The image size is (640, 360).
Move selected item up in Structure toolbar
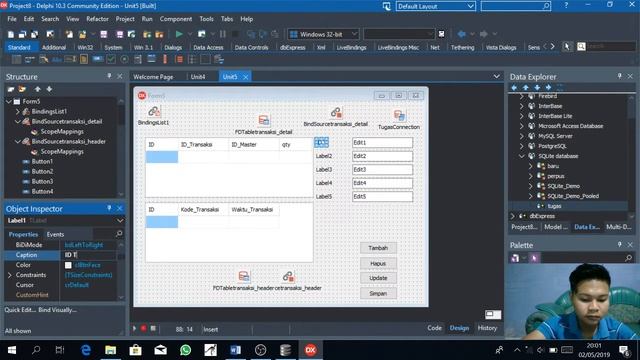[38, 89]
